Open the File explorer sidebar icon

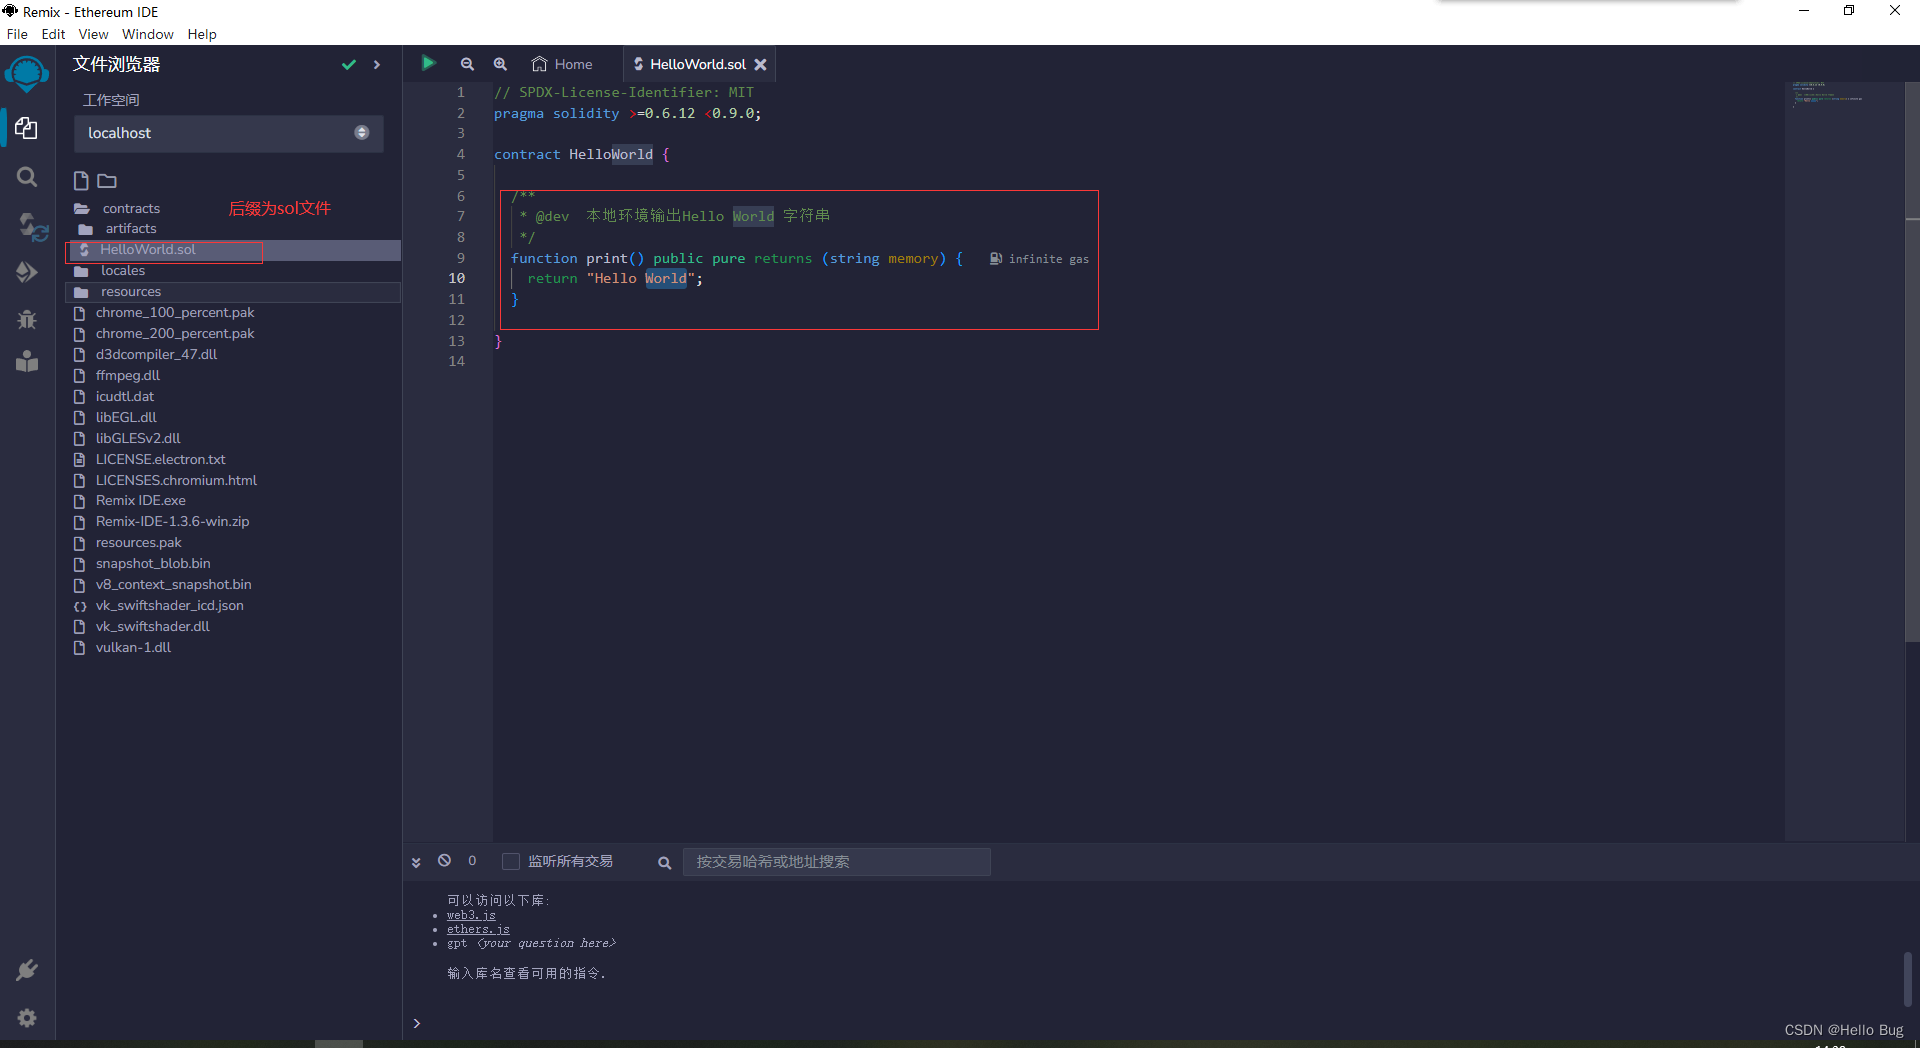pos(27,128)
